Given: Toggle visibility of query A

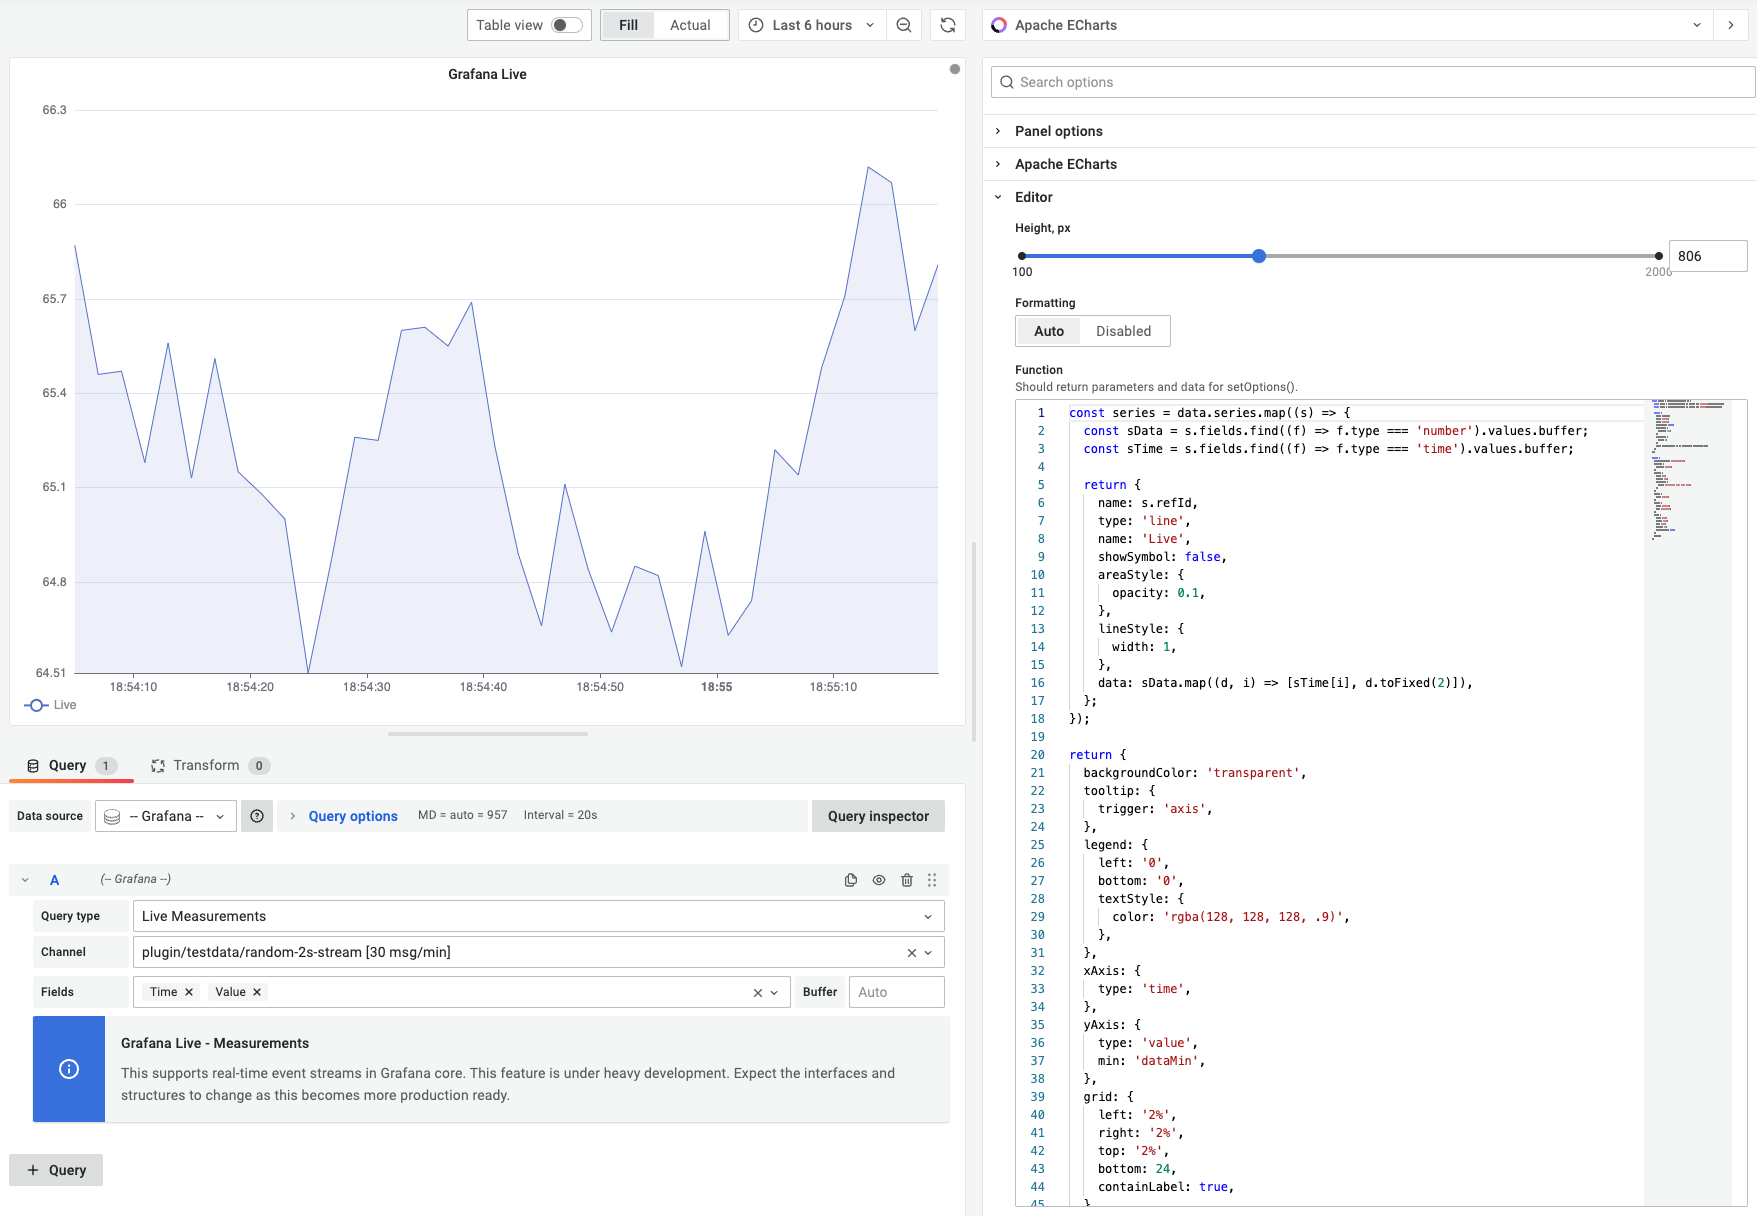Looking at the screenshot, I should coord(879,880).
